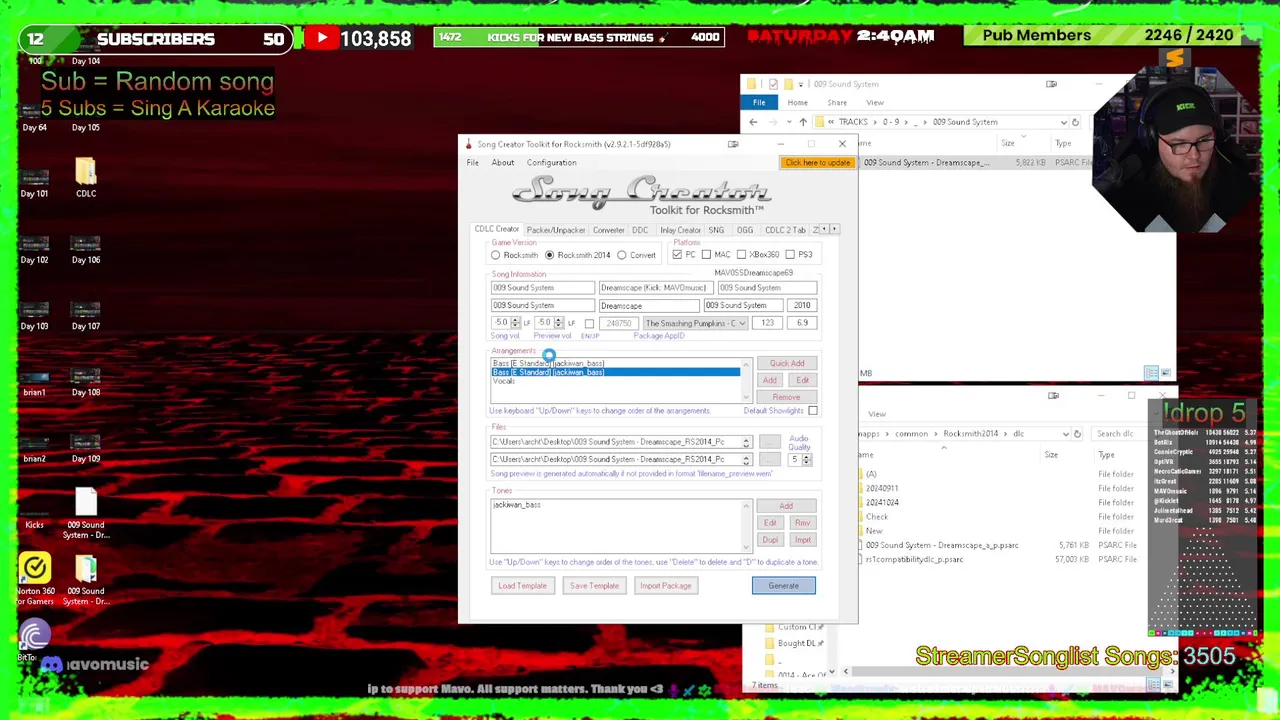Image resolution: width=1280 pixels, height=720 pixels.
Task: Click the song year field 2010
Action: [802, 305]
